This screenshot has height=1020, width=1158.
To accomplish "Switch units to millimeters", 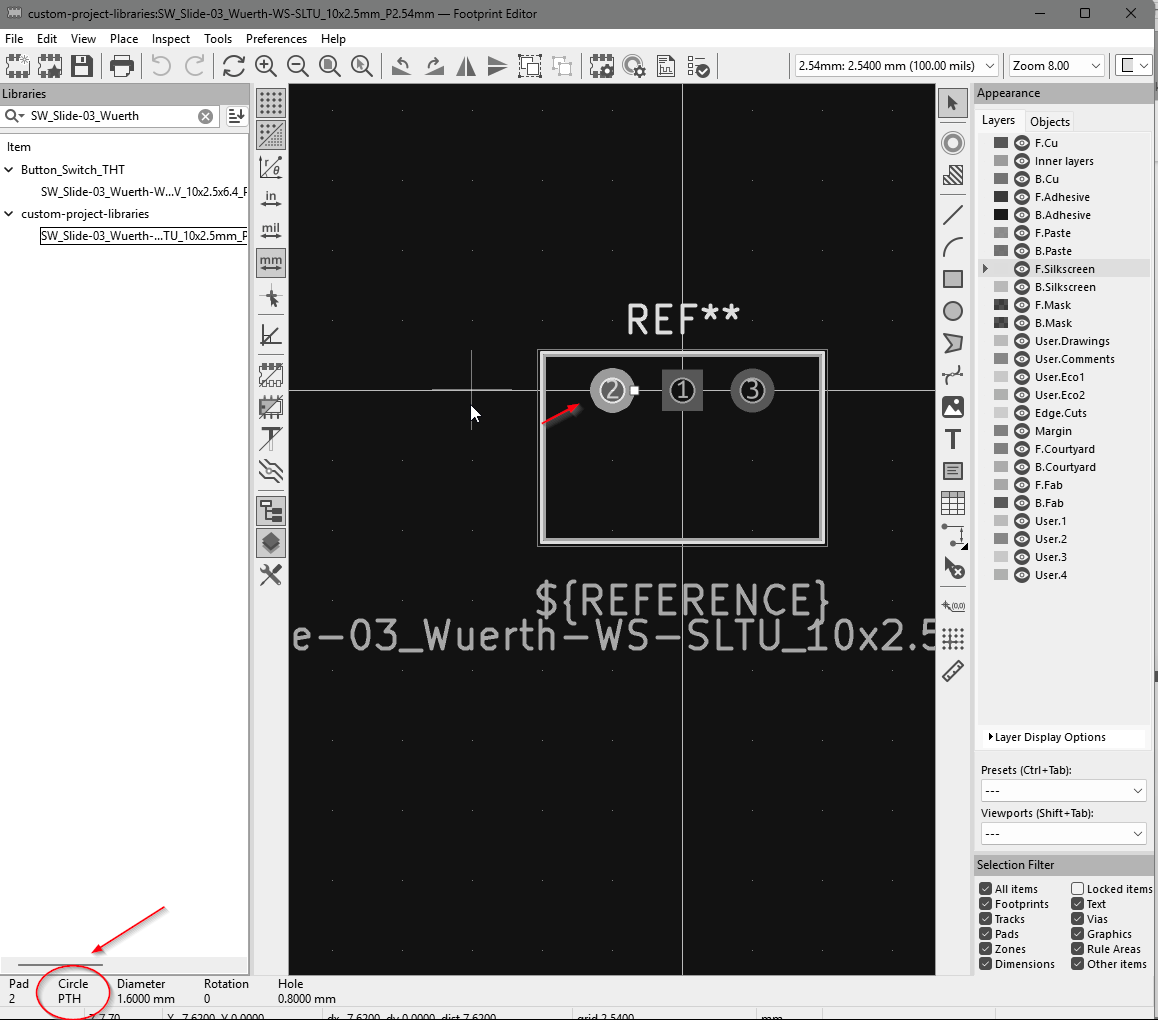I will (271, 262).
